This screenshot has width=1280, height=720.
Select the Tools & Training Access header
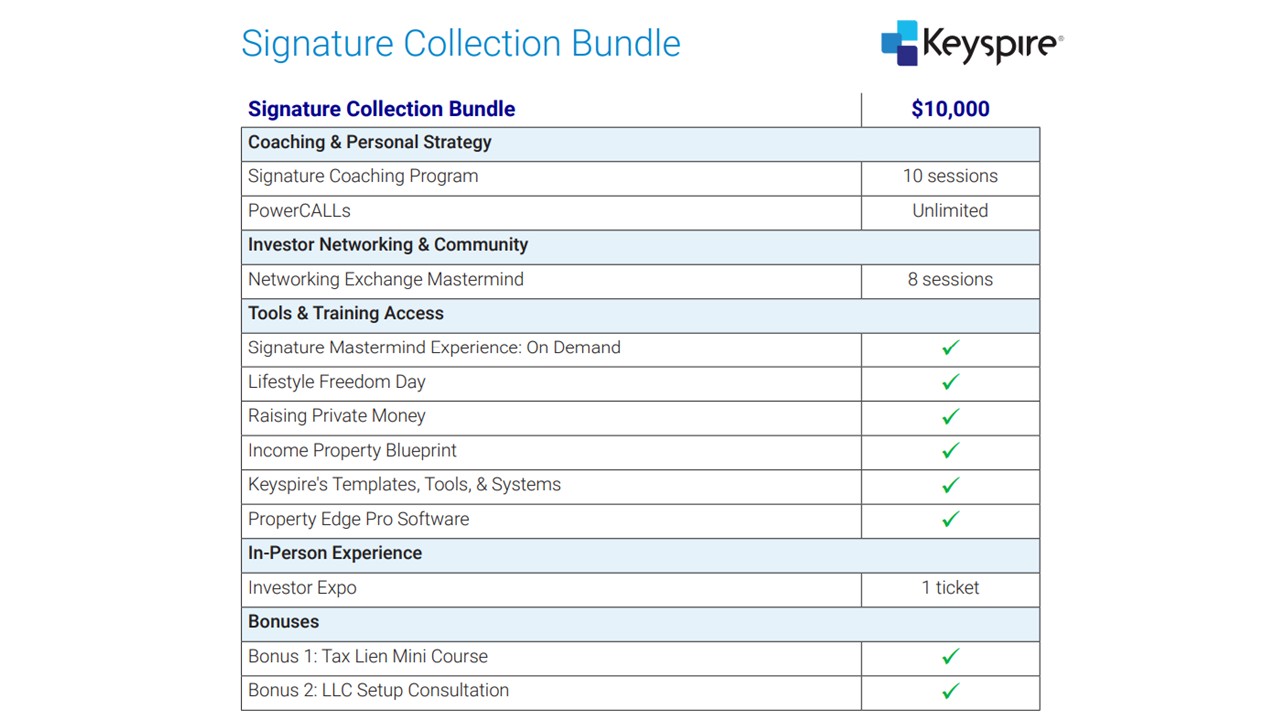click(x=346, y=313)
